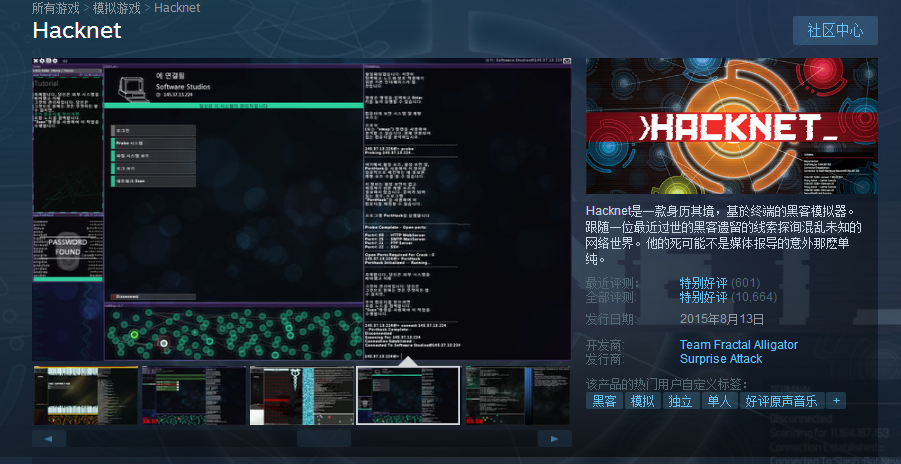The width and height of the screenshot is (901, 464).
Task: Open the 社区中心 community hub button
Action: (835, 30)
